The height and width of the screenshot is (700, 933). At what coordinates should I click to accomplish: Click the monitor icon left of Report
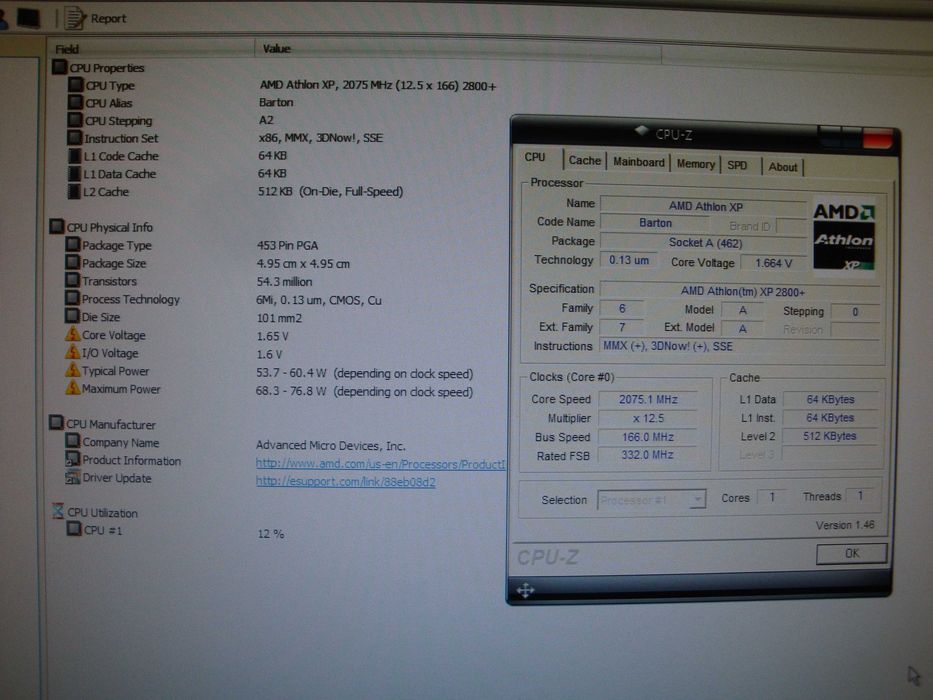[28, 17]
